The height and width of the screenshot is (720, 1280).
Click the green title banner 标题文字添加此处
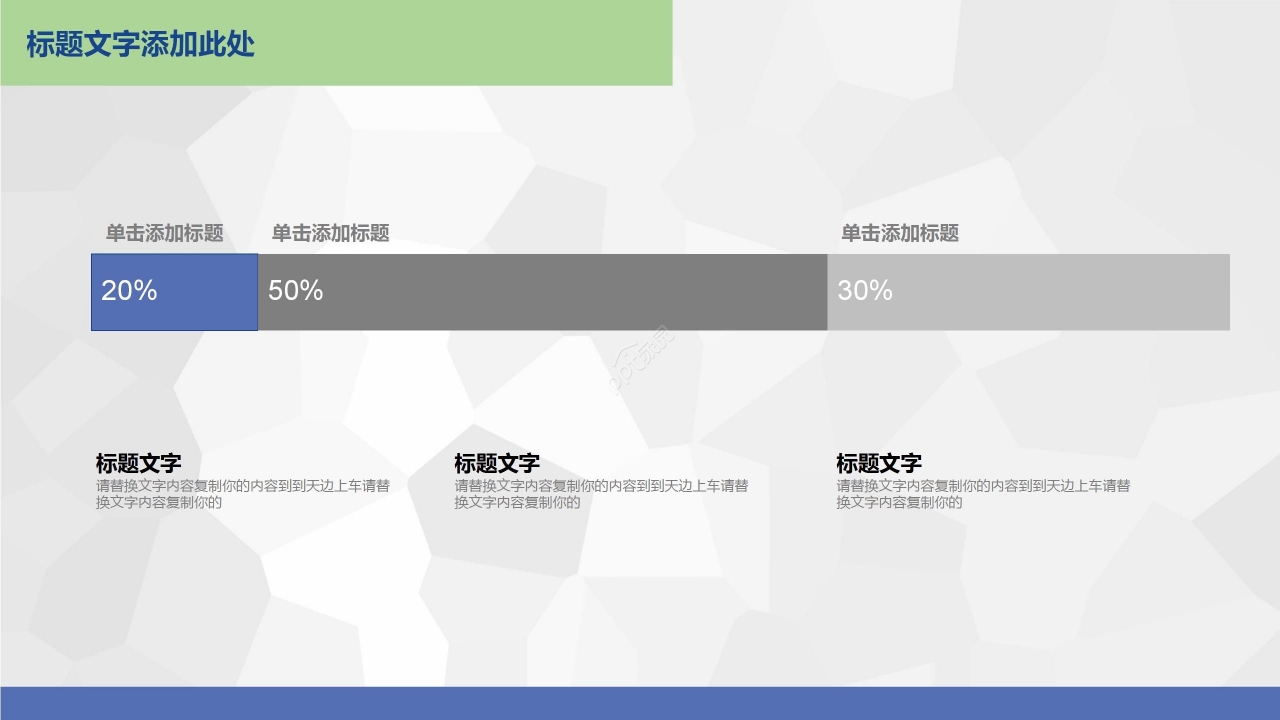[x=140, y=43]
